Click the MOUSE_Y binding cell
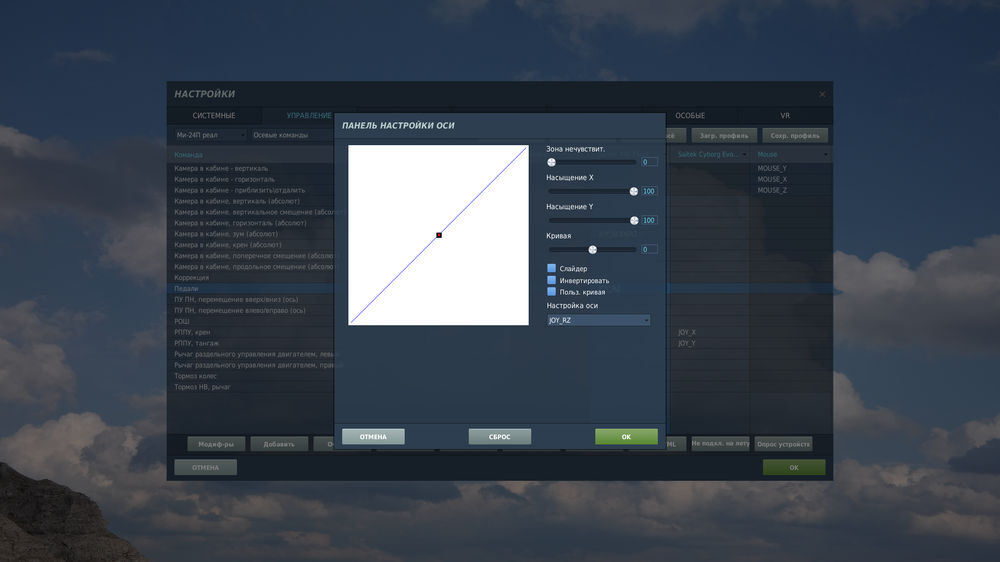The image size is (1000, 562). click(x=791, y=168)
